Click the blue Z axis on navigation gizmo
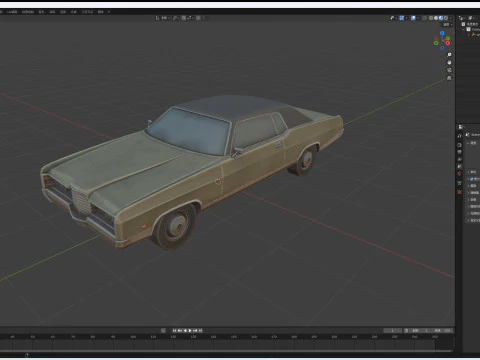The image size is (480, 360). click(x=442, y=33)
